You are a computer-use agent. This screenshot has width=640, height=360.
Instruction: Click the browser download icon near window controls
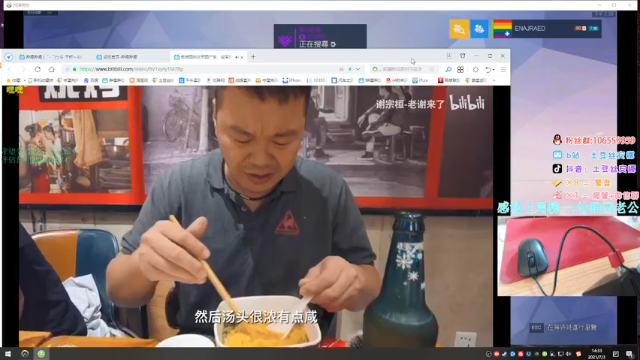[x=449, y=56]
